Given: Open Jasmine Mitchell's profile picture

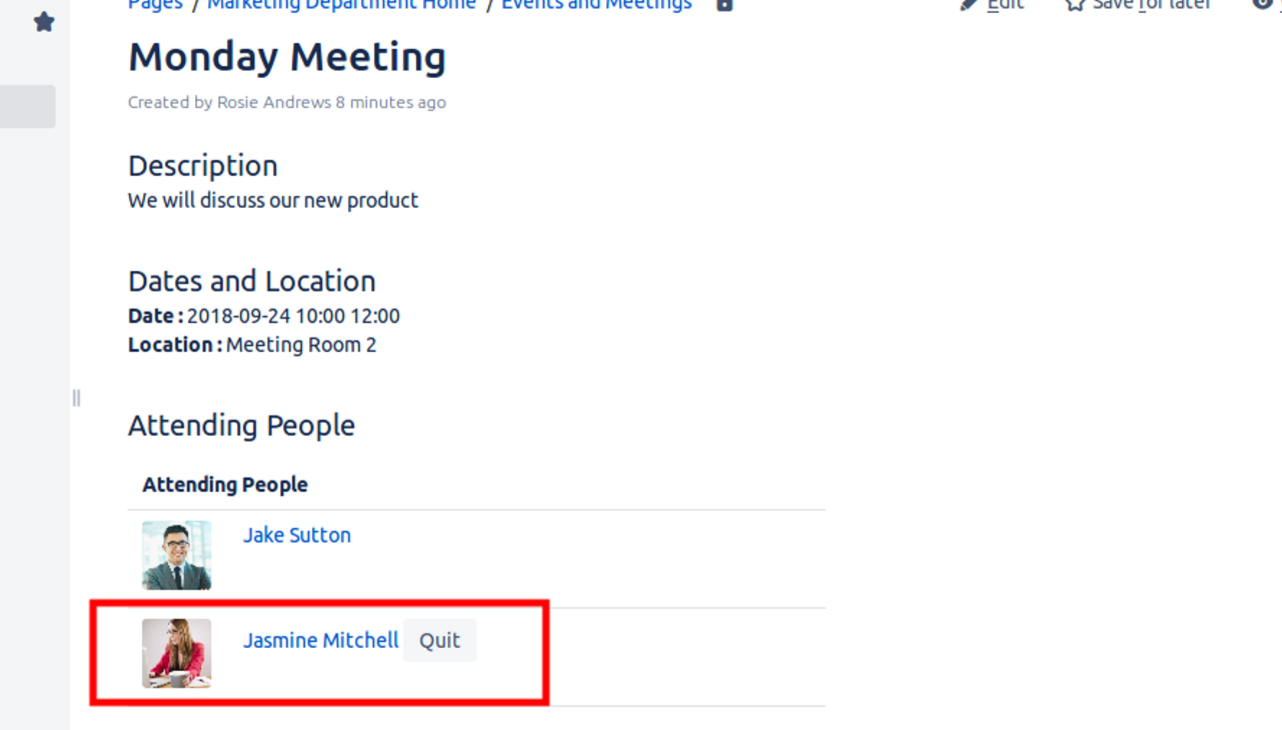Looking at the screenshot, I should [176, 653].
